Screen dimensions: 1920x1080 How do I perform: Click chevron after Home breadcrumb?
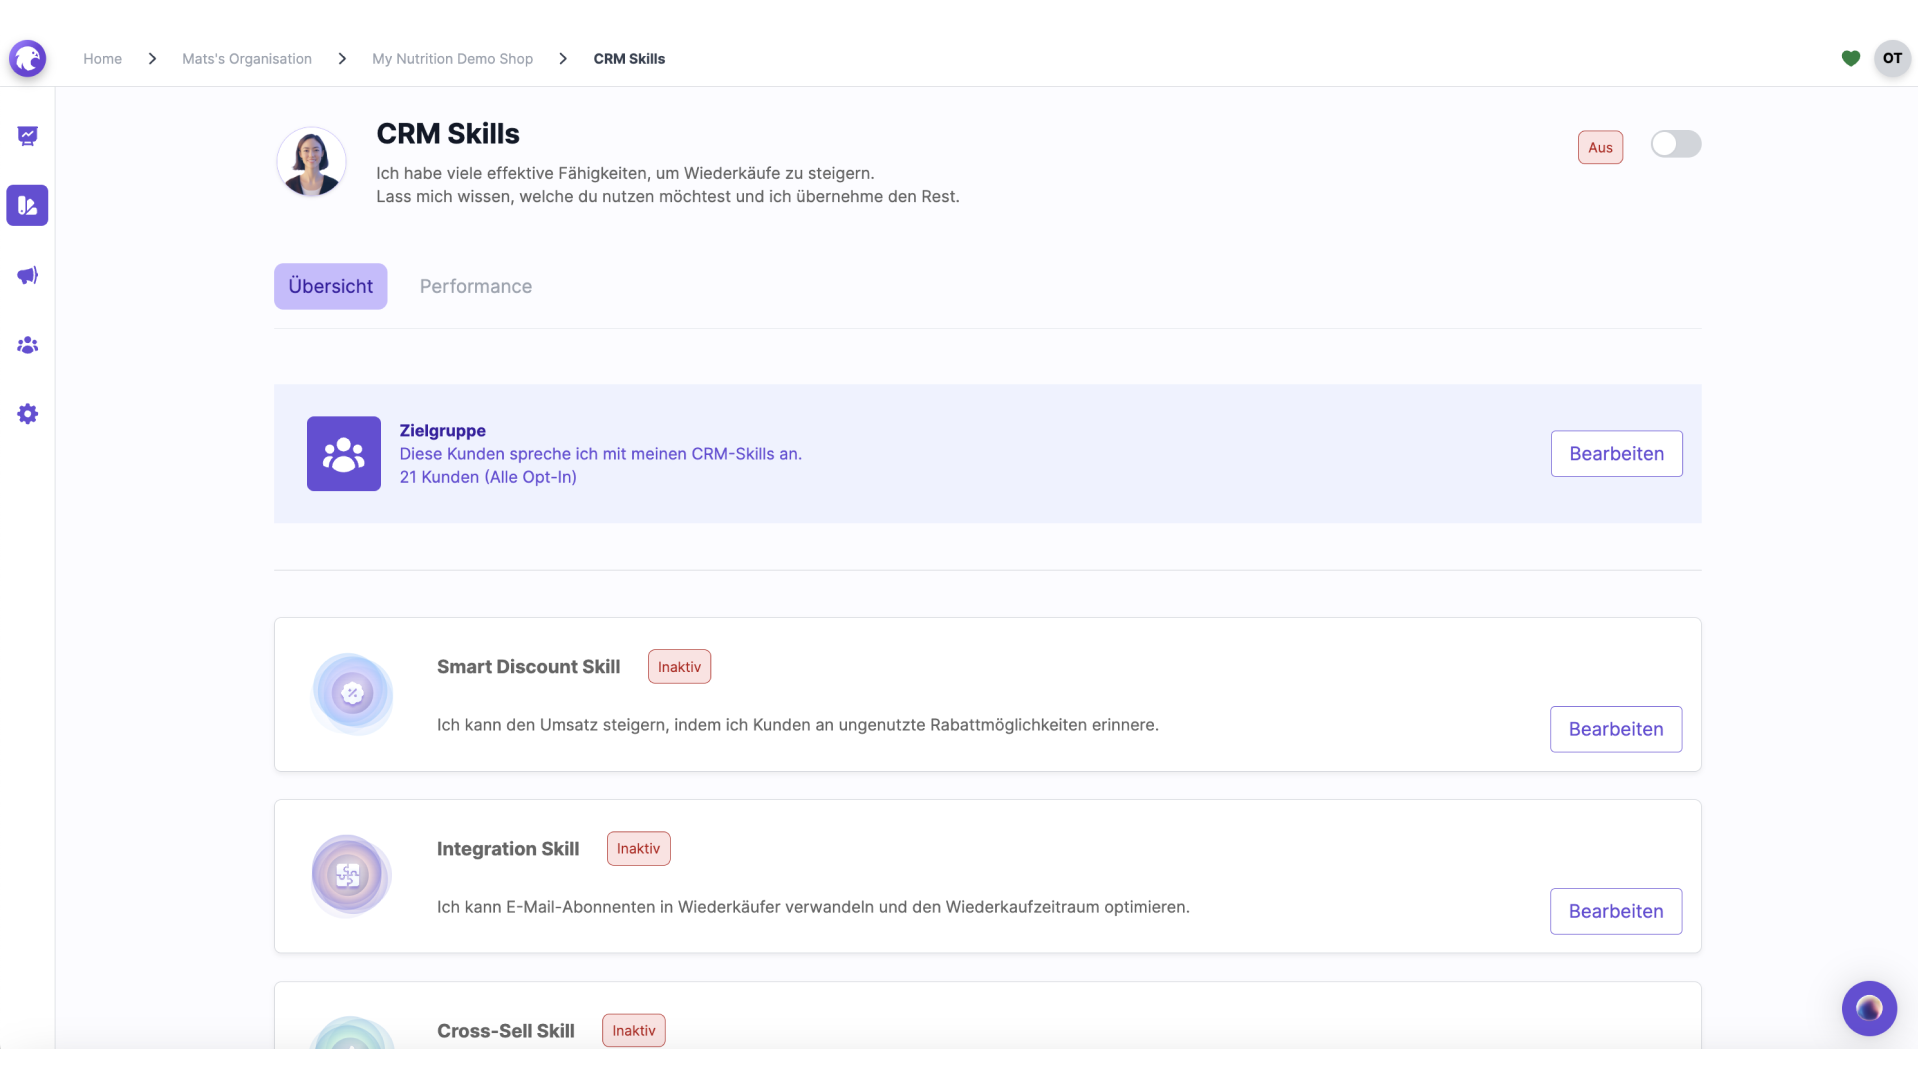pyautogui.click(x=152, y=59)
